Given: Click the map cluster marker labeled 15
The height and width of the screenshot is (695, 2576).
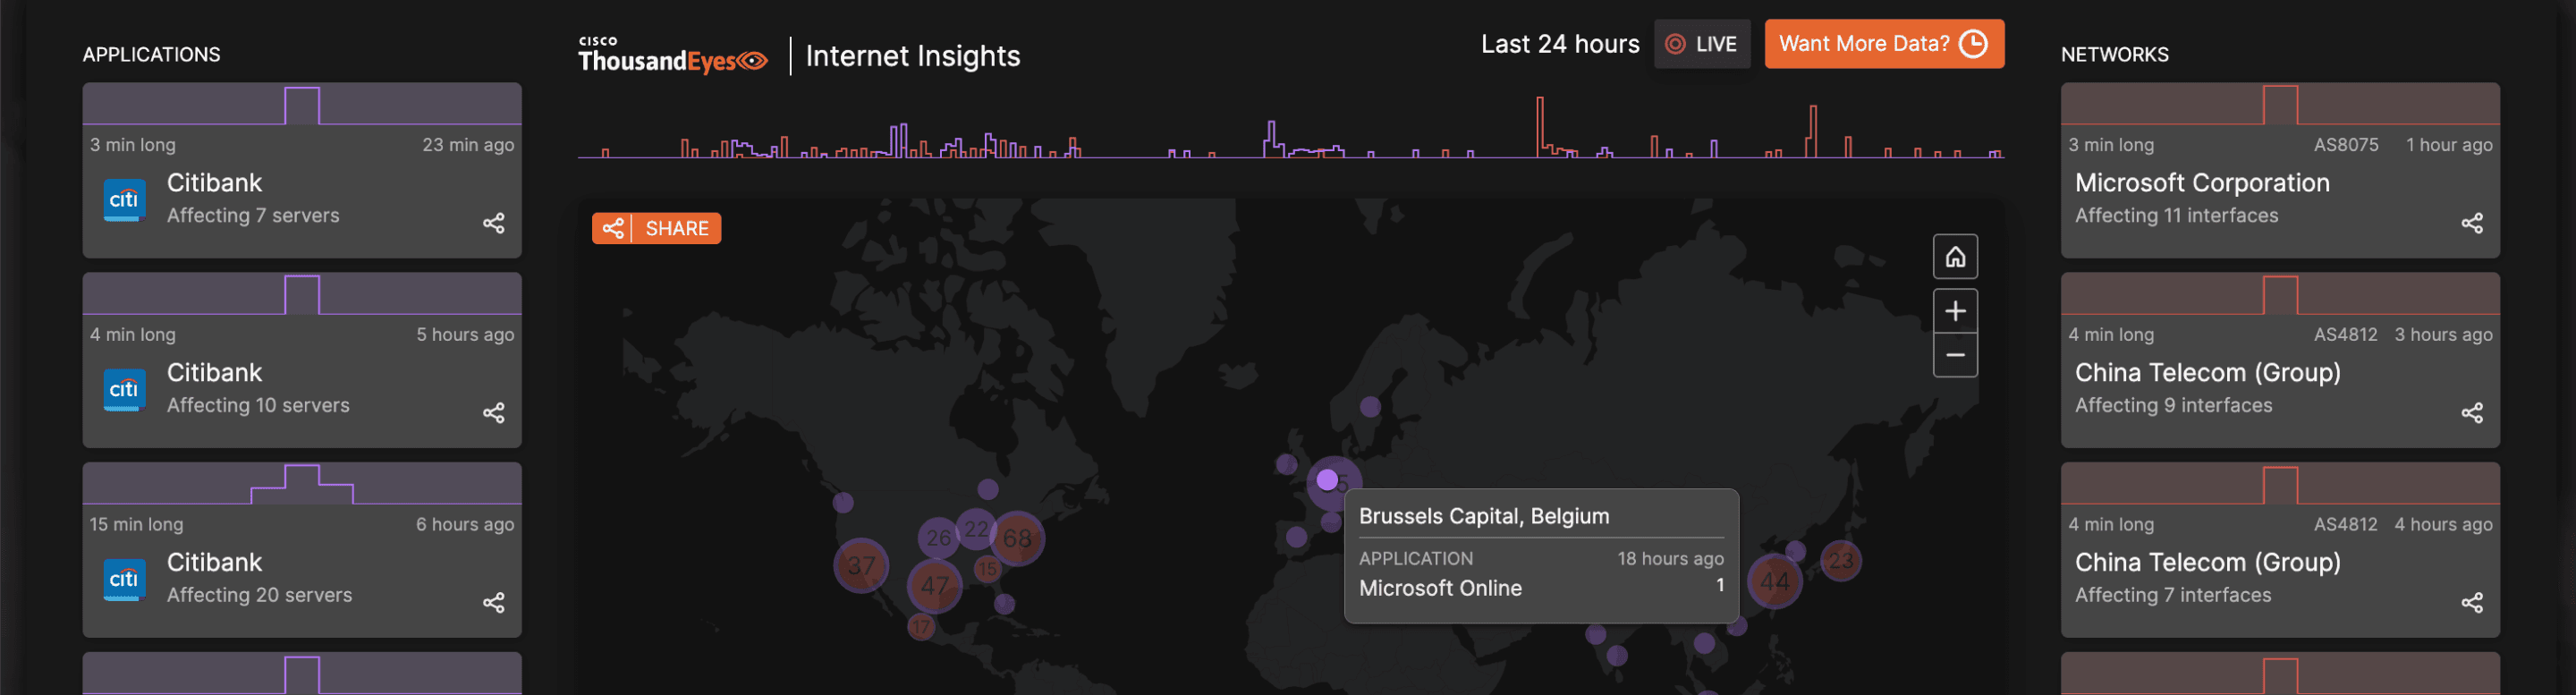Looking at the screenshot, I should 987,569.
